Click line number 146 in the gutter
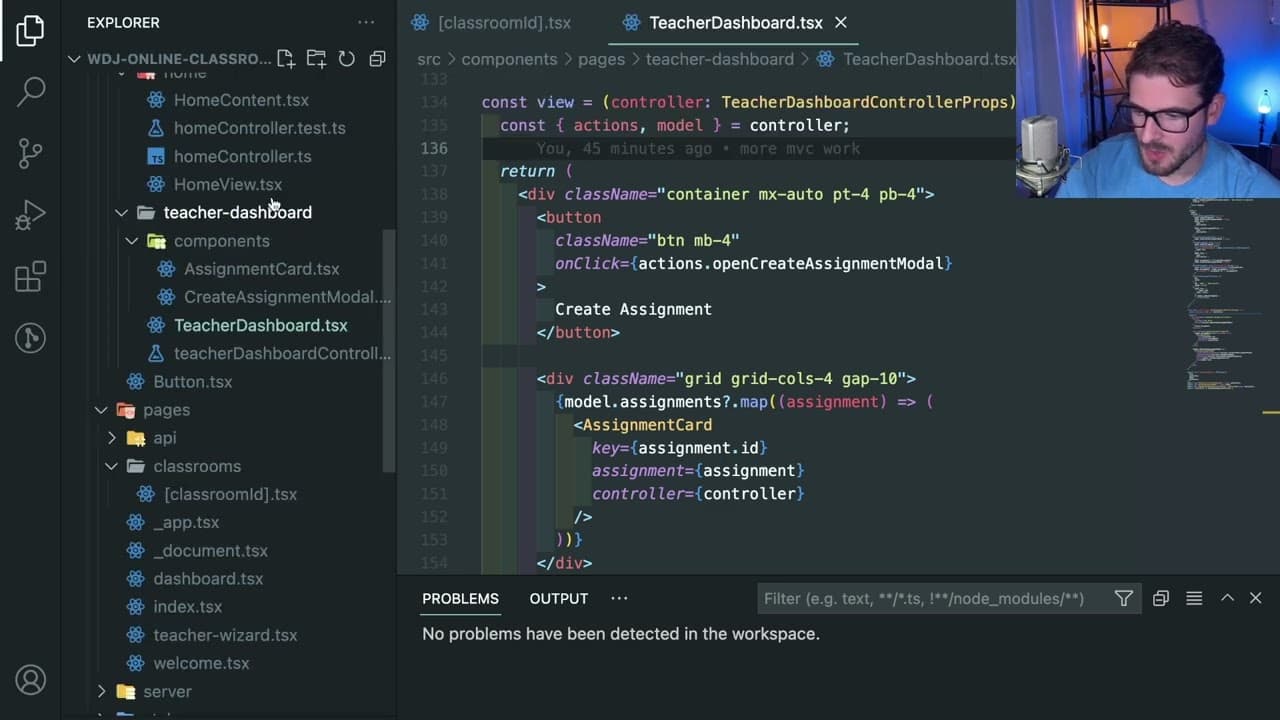Screen dimensions: 1280x720 (434, 378)
